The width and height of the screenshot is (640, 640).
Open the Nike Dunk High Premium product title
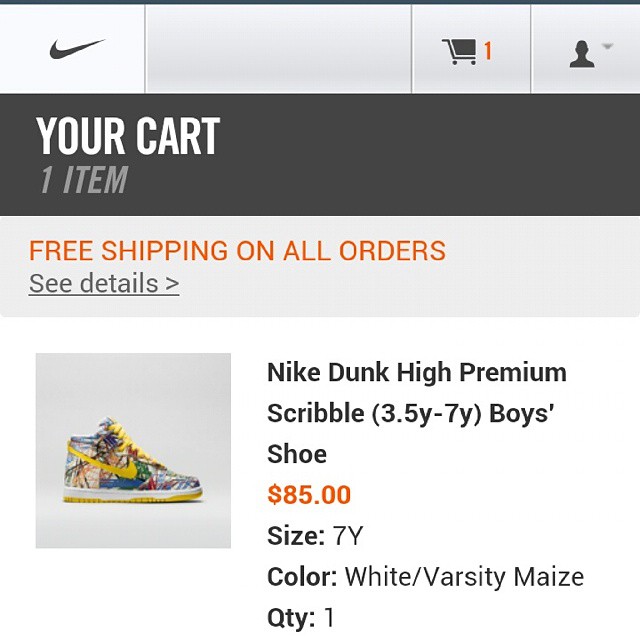pos(416,373)
